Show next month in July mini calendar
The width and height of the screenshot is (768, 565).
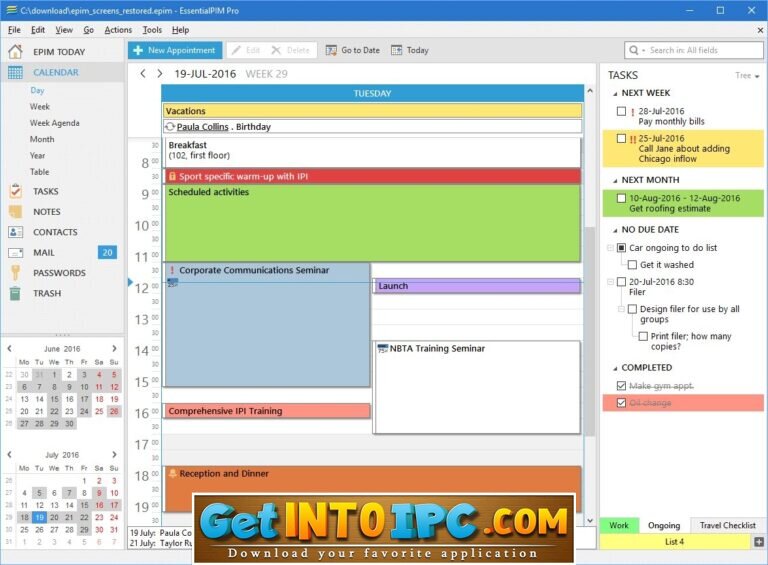point(114,455)
